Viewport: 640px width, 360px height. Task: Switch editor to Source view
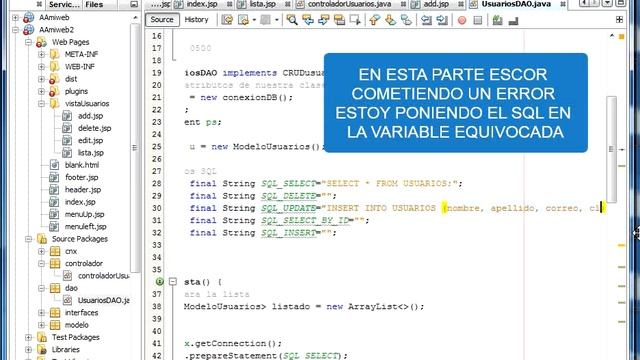162,20
